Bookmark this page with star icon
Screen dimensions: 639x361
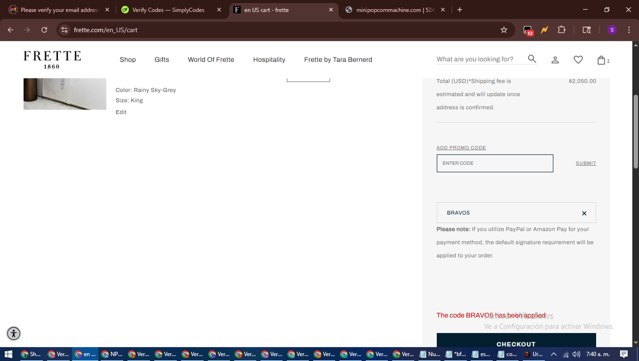tap(504, 30)
